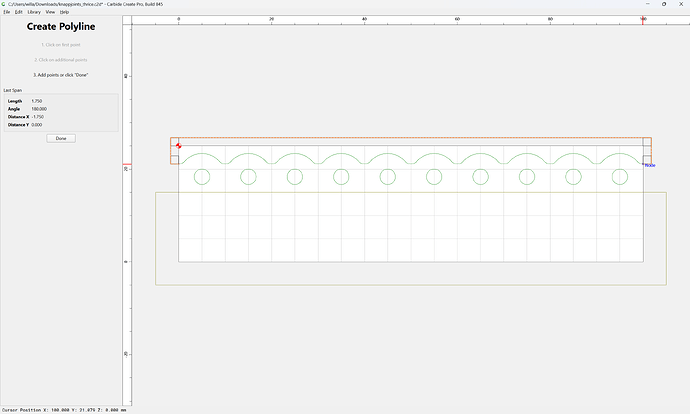The height and width of the screenshot is (414, 690).
Task: Open the File menu
Action: [x=7, y=12]
